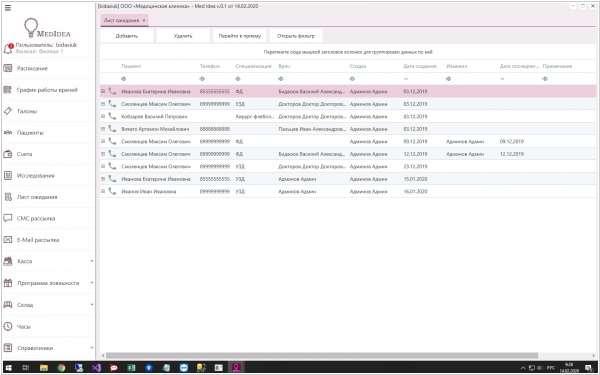Expand the Касса submenu arrow
This screenshot has width=600, height=375.
click(x=92, y=261)
